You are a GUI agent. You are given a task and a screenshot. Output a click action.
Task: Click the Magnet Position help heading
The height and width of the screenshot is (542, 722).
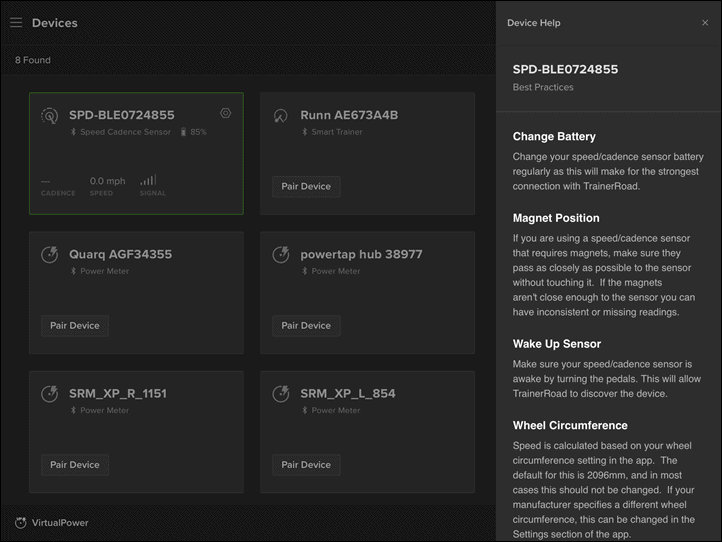pyautogui.click(x=556, y=218)
